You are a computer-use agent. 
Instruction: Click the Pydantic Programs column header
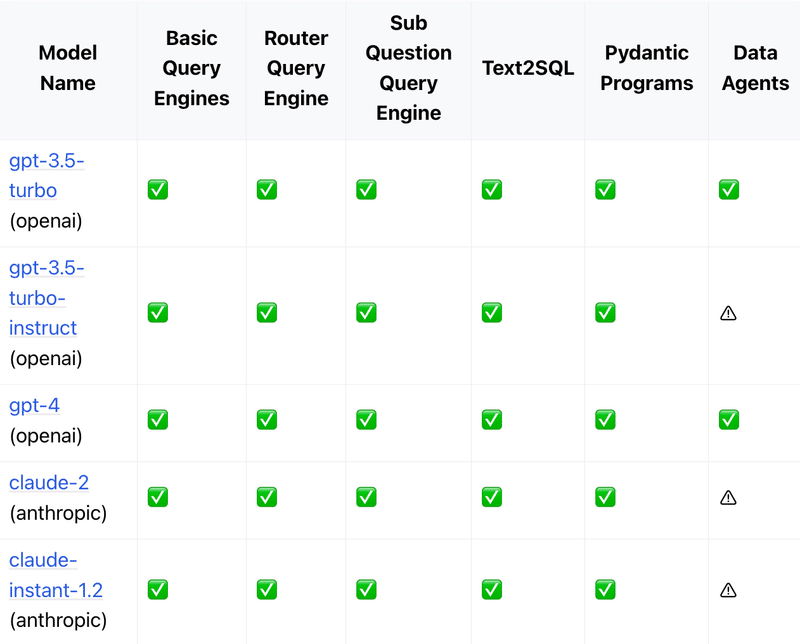click(647, 68)
